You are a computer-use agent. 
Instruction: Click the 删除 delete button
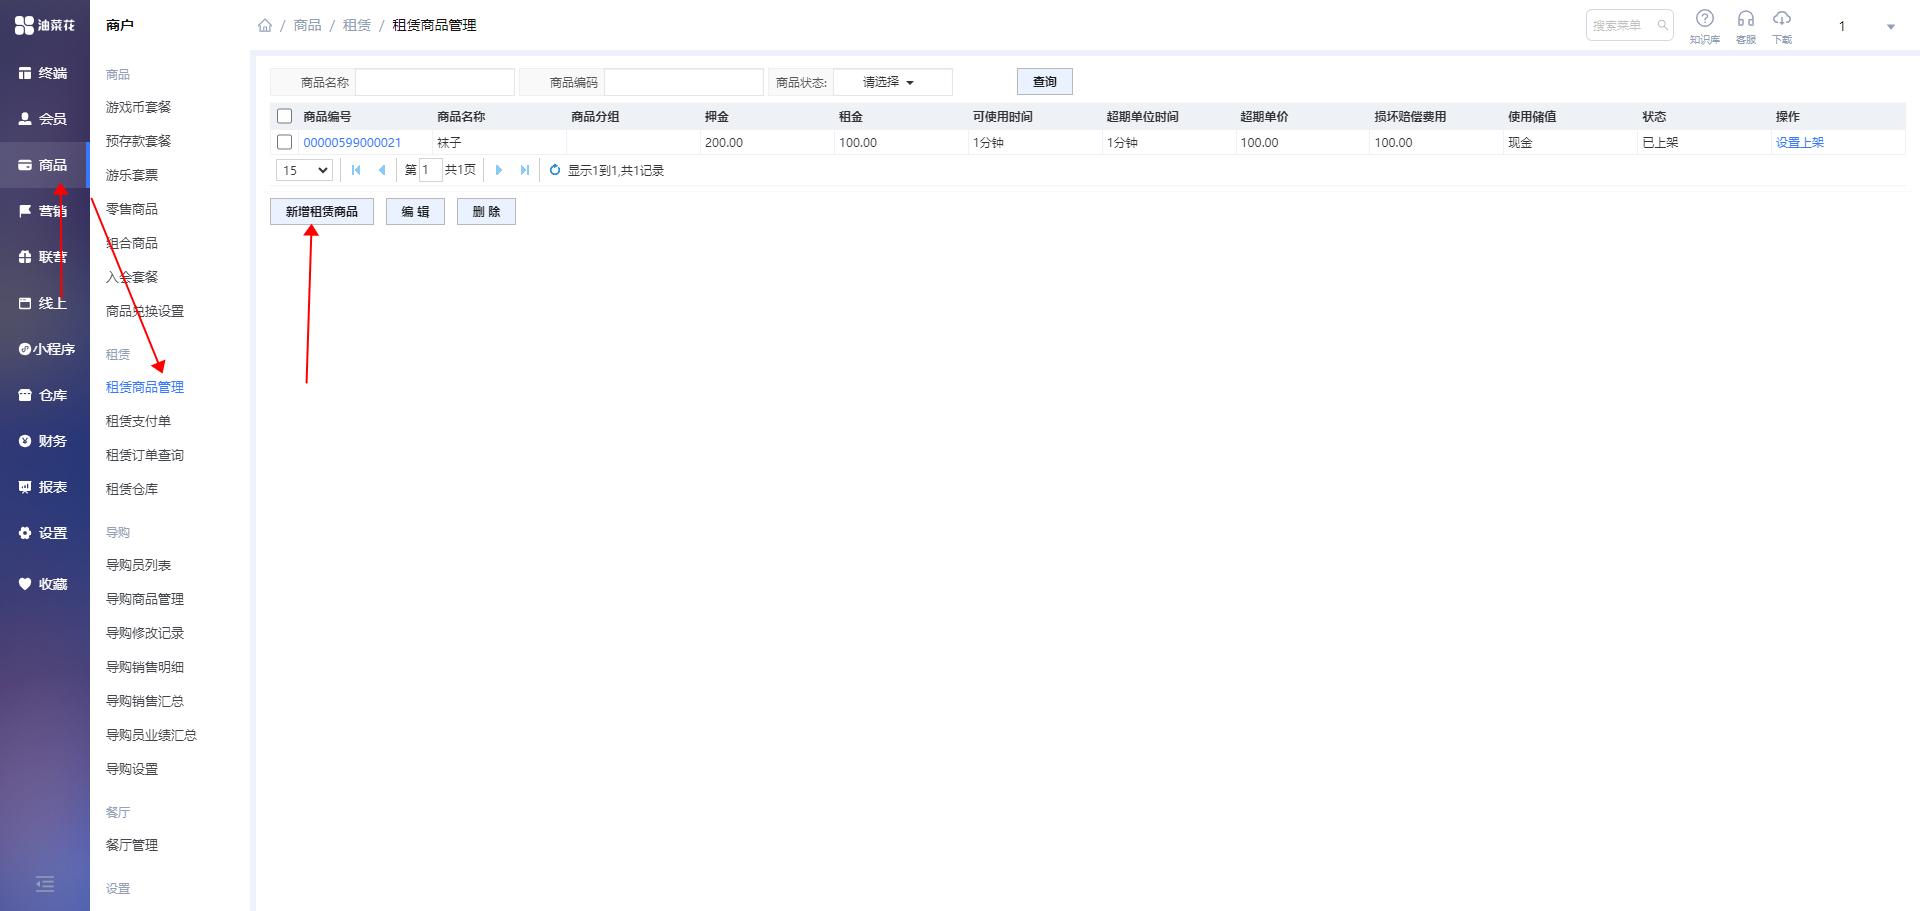pos(486,211)
